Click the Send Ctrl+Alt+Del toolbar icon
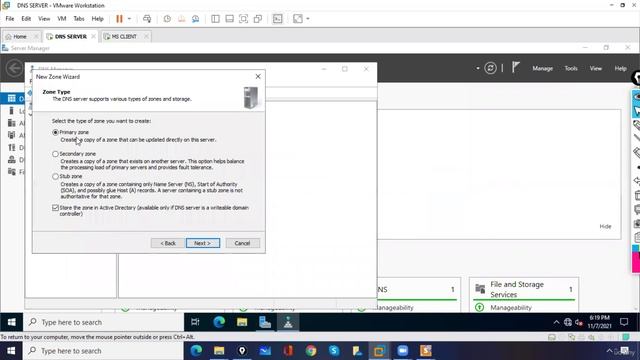This screenshot has width=640, height=360. coord(147,19)
